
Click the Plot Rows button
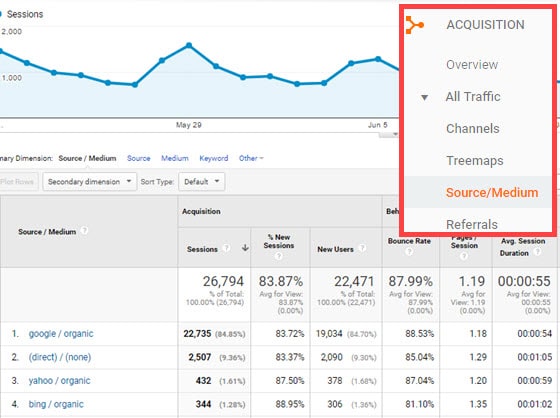pos(18,181)
